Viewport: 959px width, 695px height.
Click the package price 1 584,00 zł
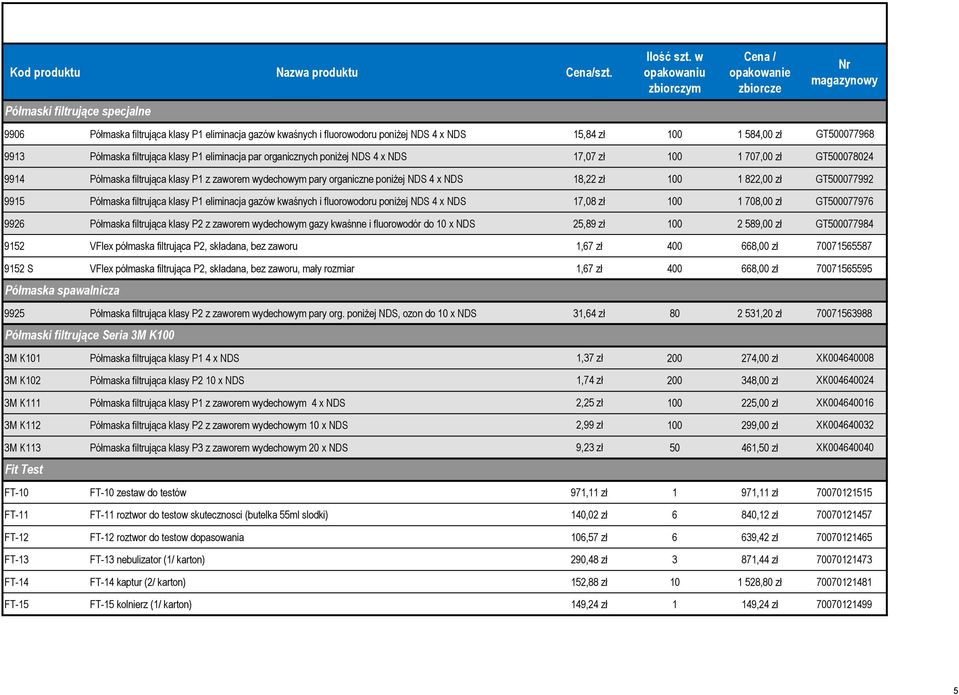coord(760,134)
